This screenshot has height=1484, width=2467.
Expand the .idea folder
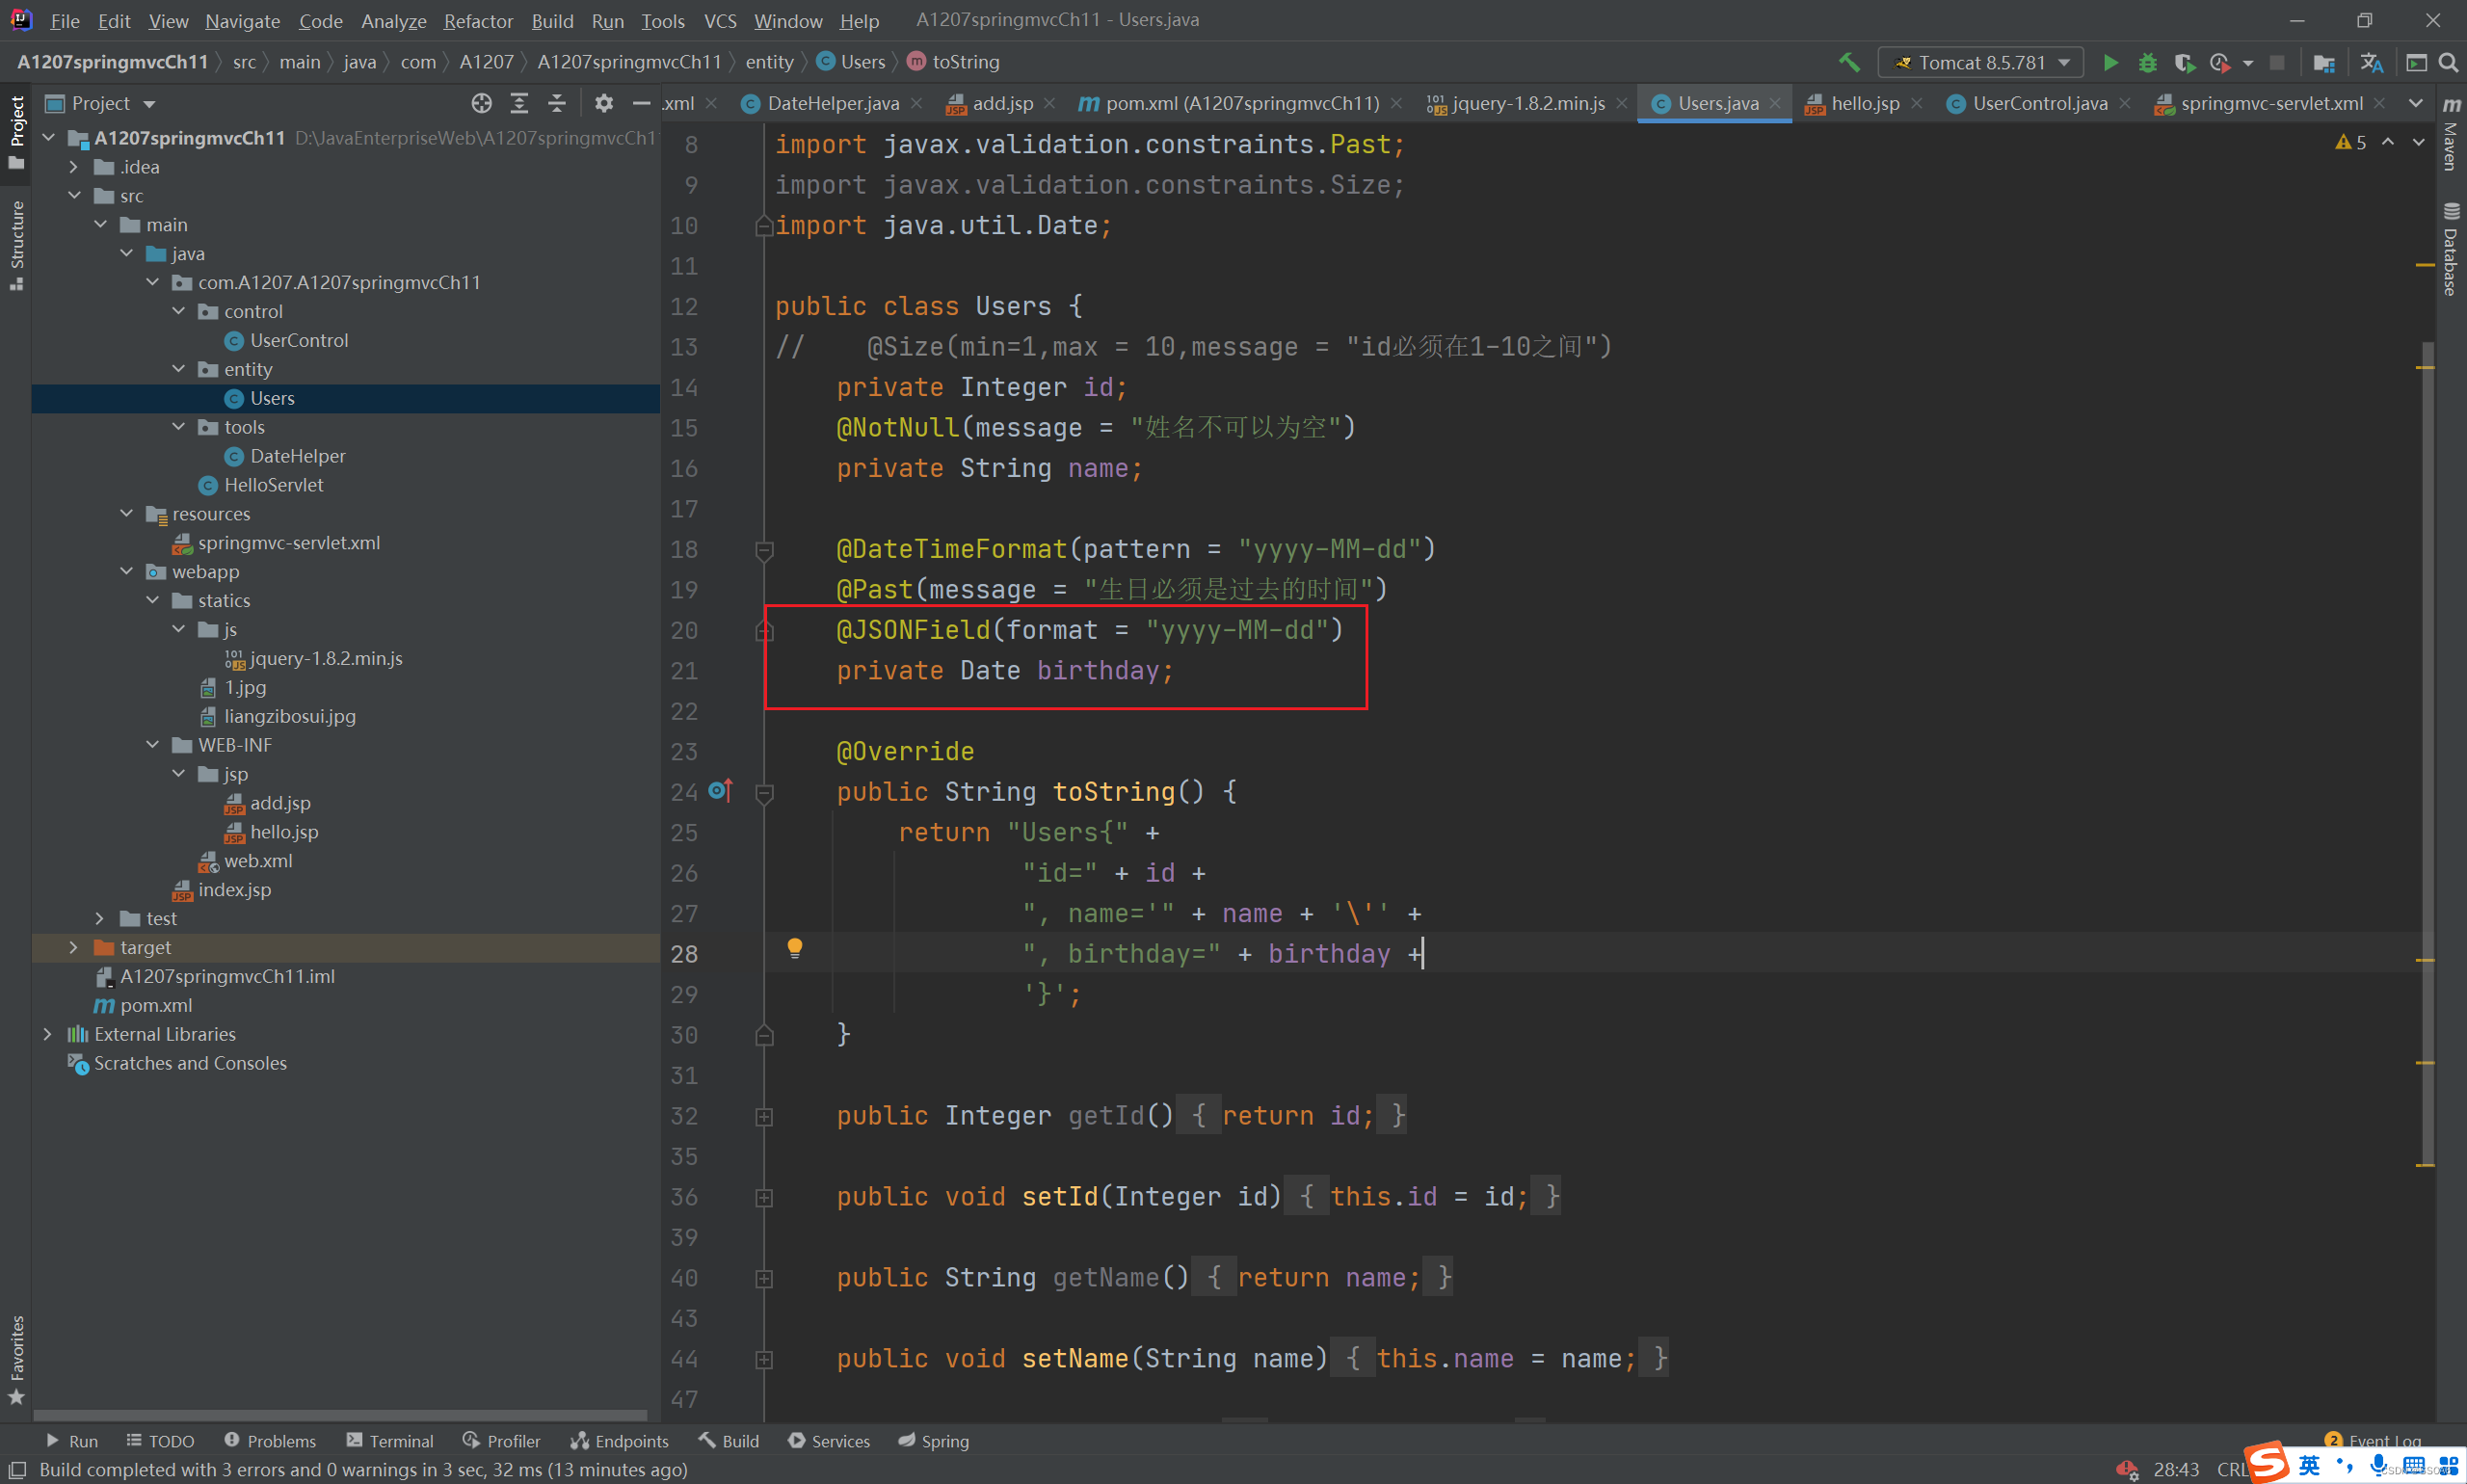[x=73, y=167]
